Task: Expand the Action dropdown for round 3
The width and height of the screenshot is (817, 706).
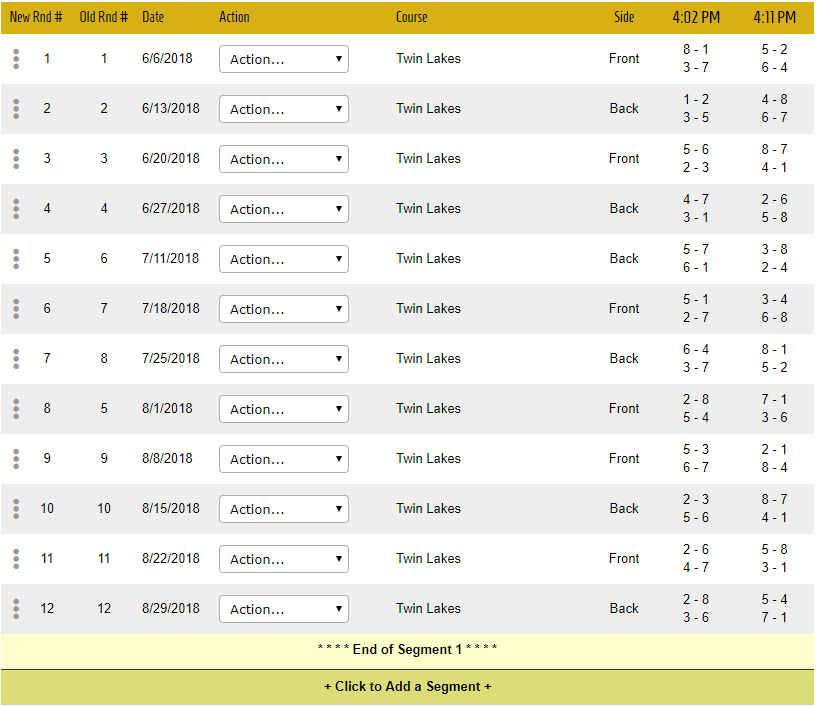Action: (283, 159)
